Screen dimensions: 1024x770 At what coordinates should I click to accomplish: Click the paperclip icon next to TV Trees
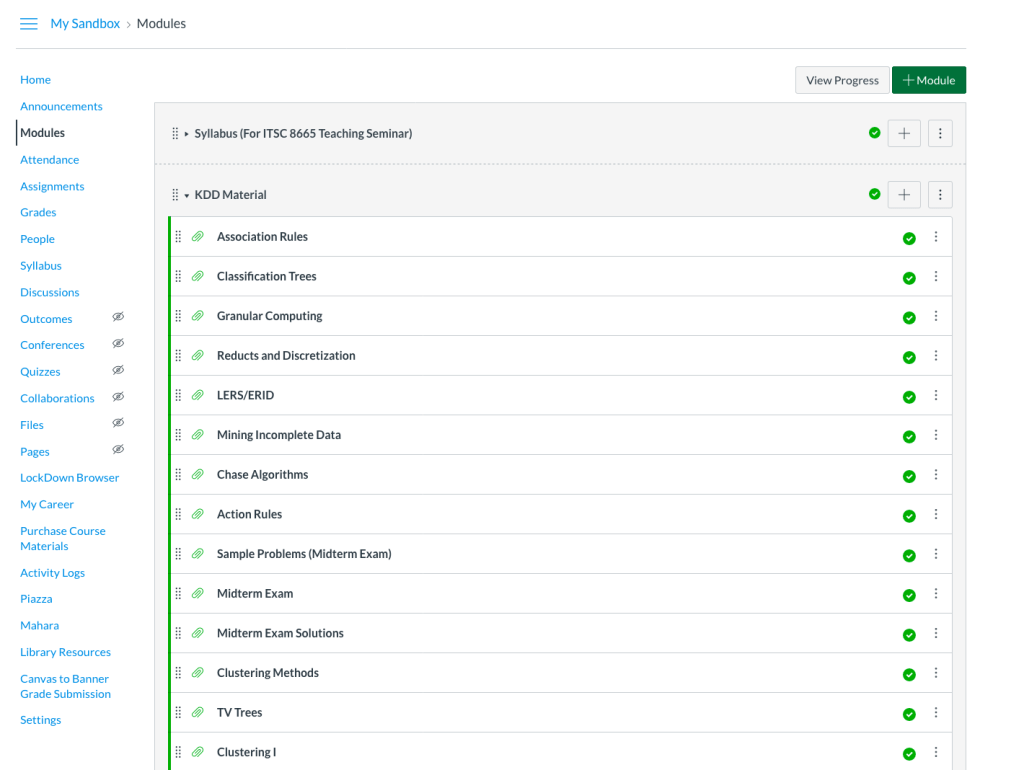tap(198, 713)
